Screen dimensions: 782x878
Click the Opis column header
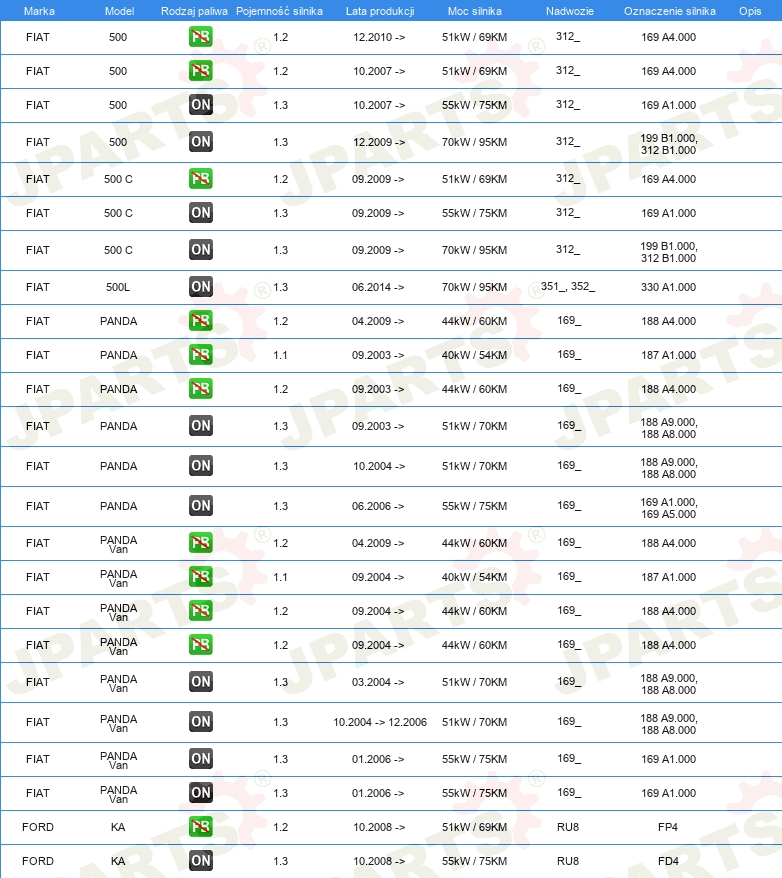pyautogui.click(x=750, y=11)
